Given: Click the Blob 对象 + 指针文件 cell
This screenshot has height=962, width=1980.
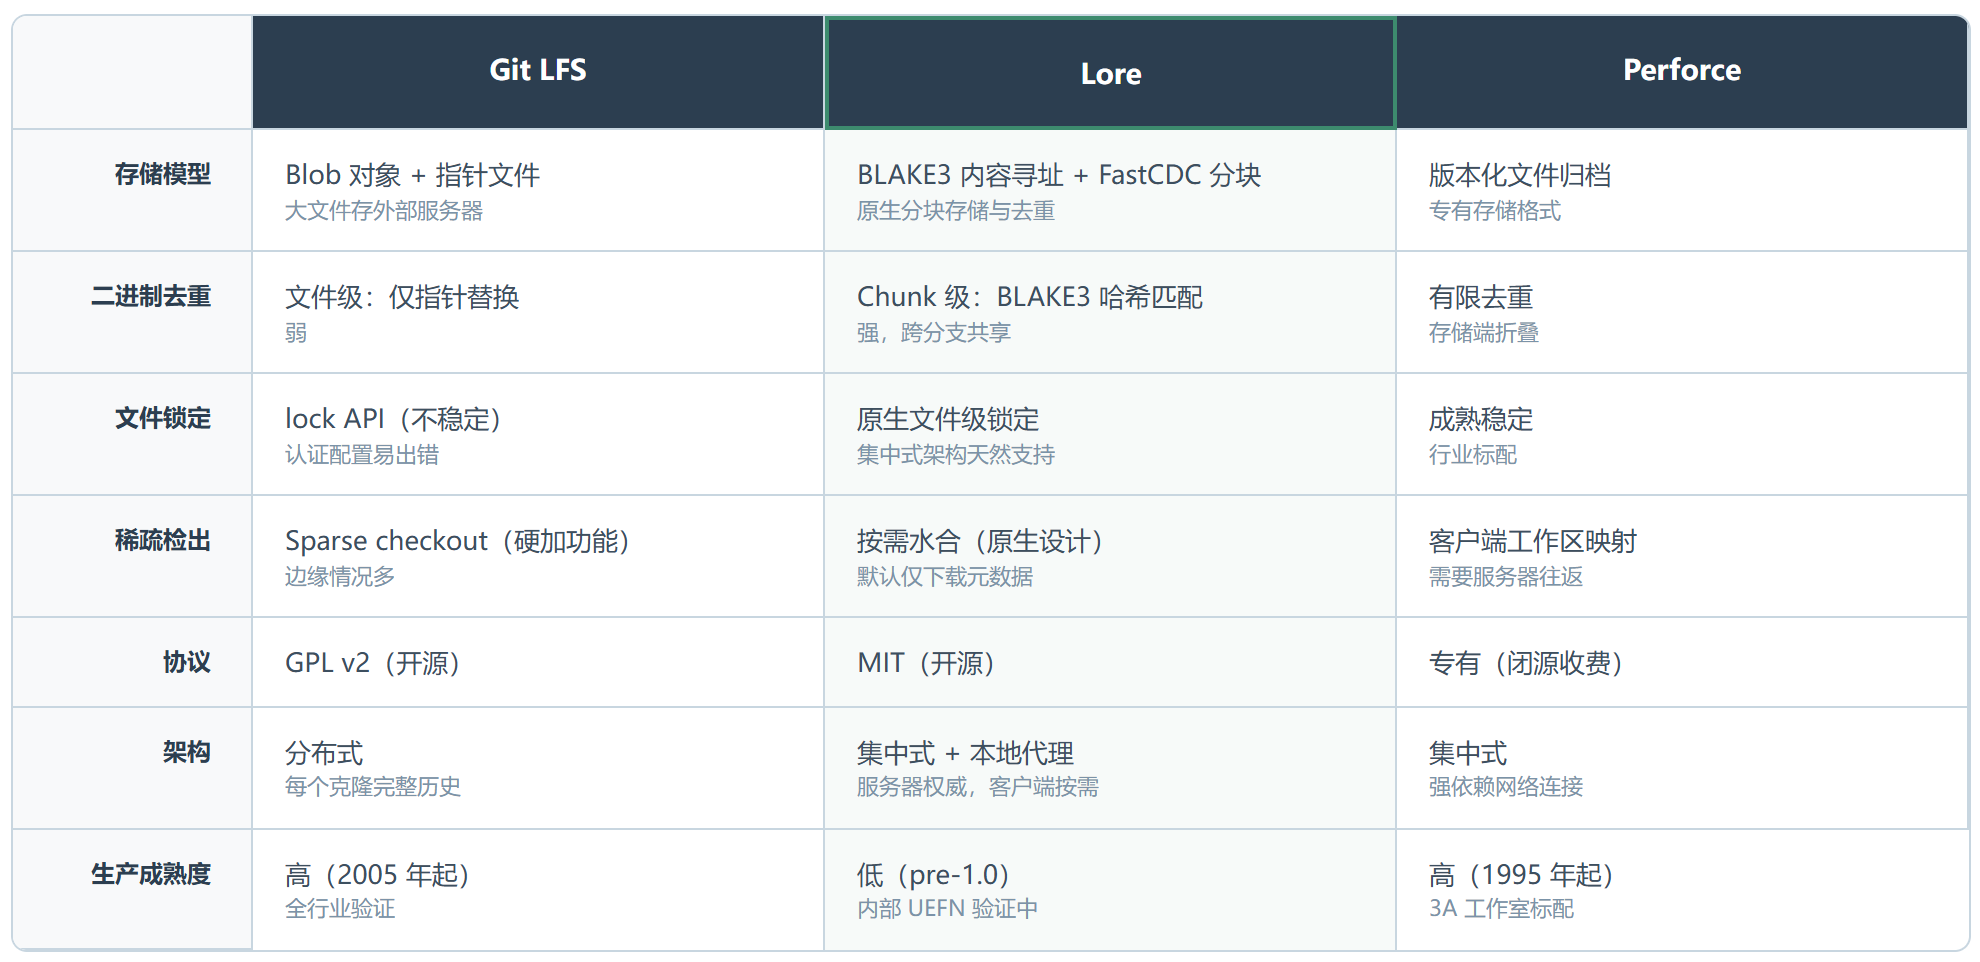Looking at the screenshot, I should coord(538,190).
